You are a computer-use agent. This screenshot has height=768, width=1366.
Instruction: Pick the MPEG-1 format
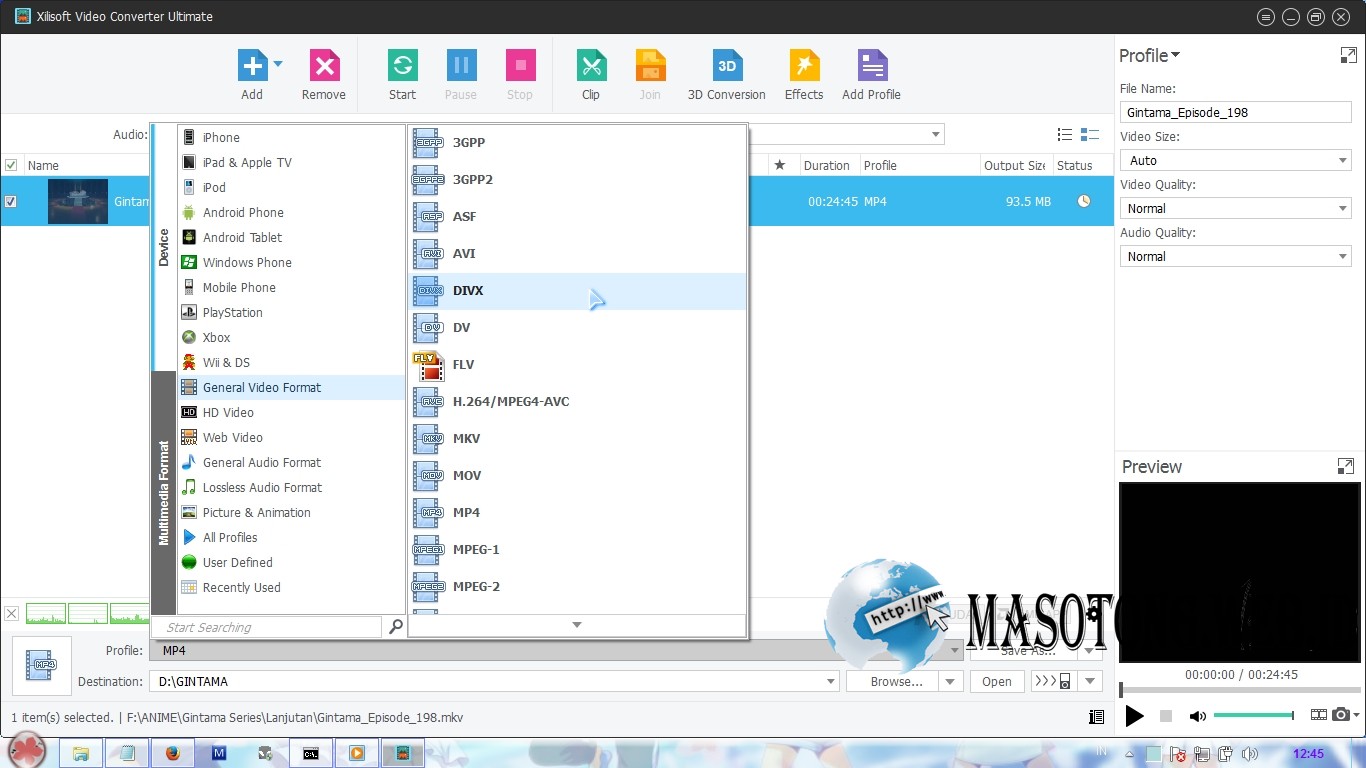tap(577, 549)
